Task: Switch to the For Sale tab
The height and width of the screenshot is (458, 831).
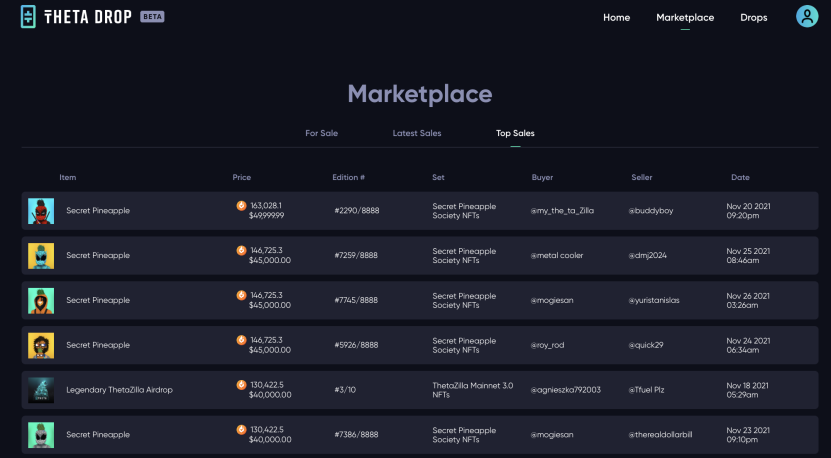Action: click(321, 133)
